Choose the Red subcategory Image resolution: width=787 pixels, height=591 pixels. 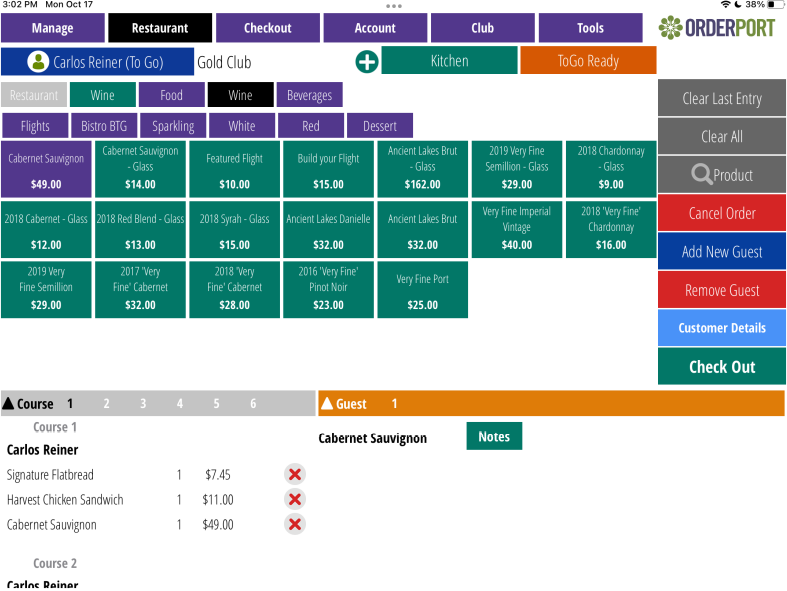click(x=311, y=126)
